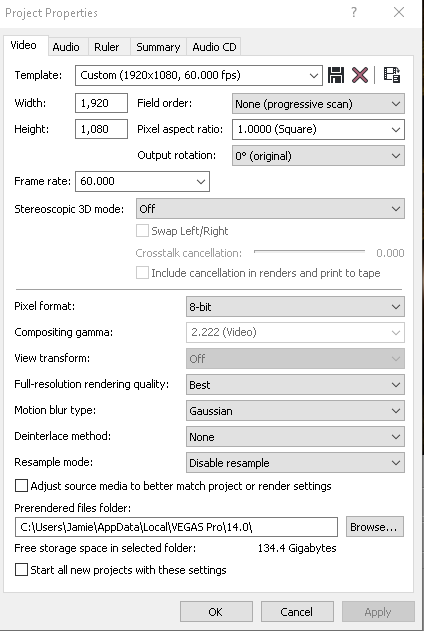Open the Template dropdown list
The image size is (424, 631).
[199, 75]
